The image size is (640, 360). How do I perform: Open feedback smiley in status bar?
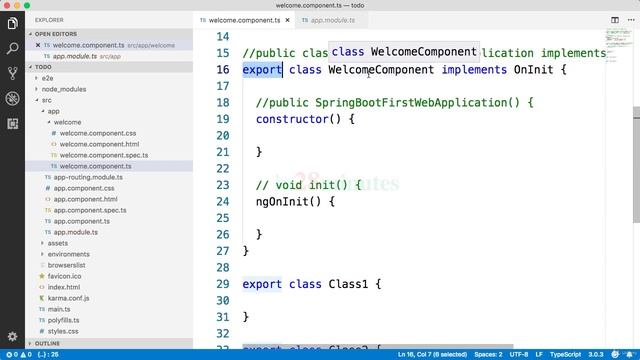615,354
